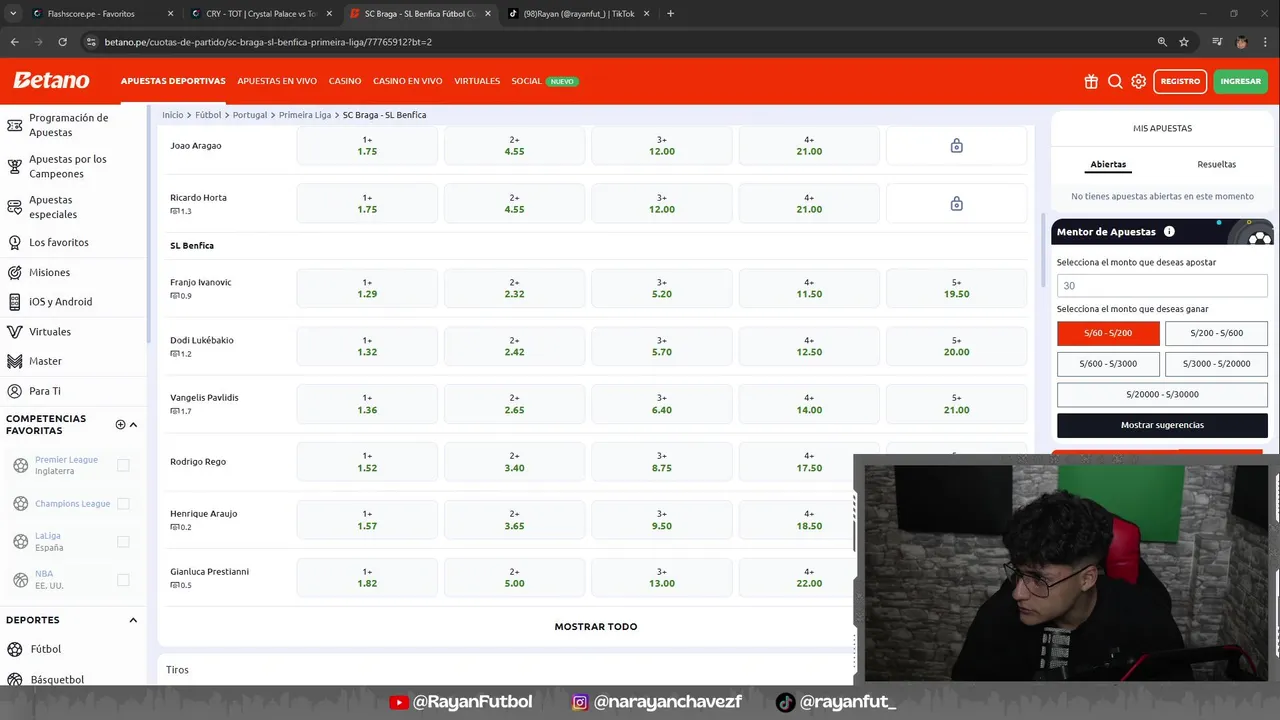This screenshot has height=720, width=1280.
Task: Click the Misiones target icon
Action: pos(14,272)
